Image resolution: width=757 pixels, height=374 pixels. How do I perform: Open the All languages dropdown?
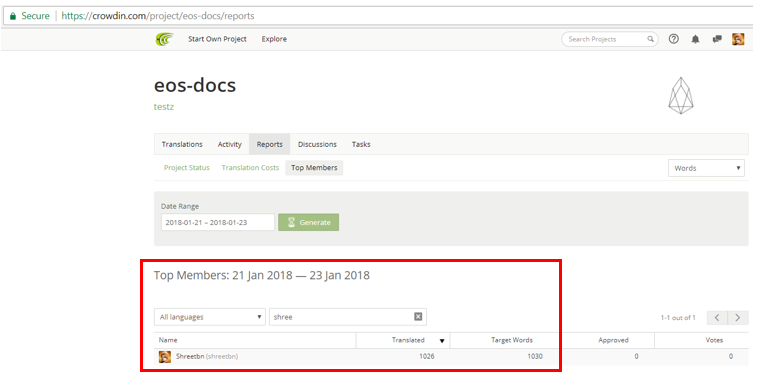[x=210, y=317]
